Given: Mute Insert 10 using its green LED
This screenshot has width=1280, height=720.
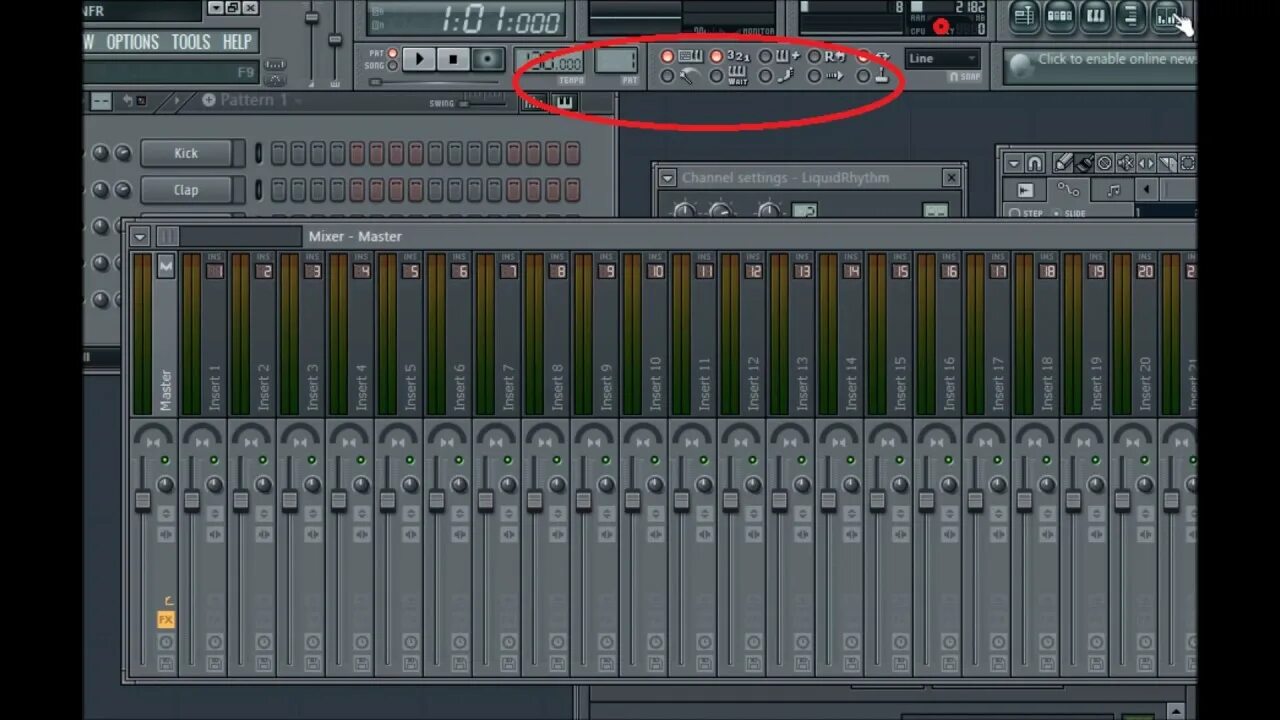Looking at the screenshot, I should pyautogui.click(x=655, y=460).
